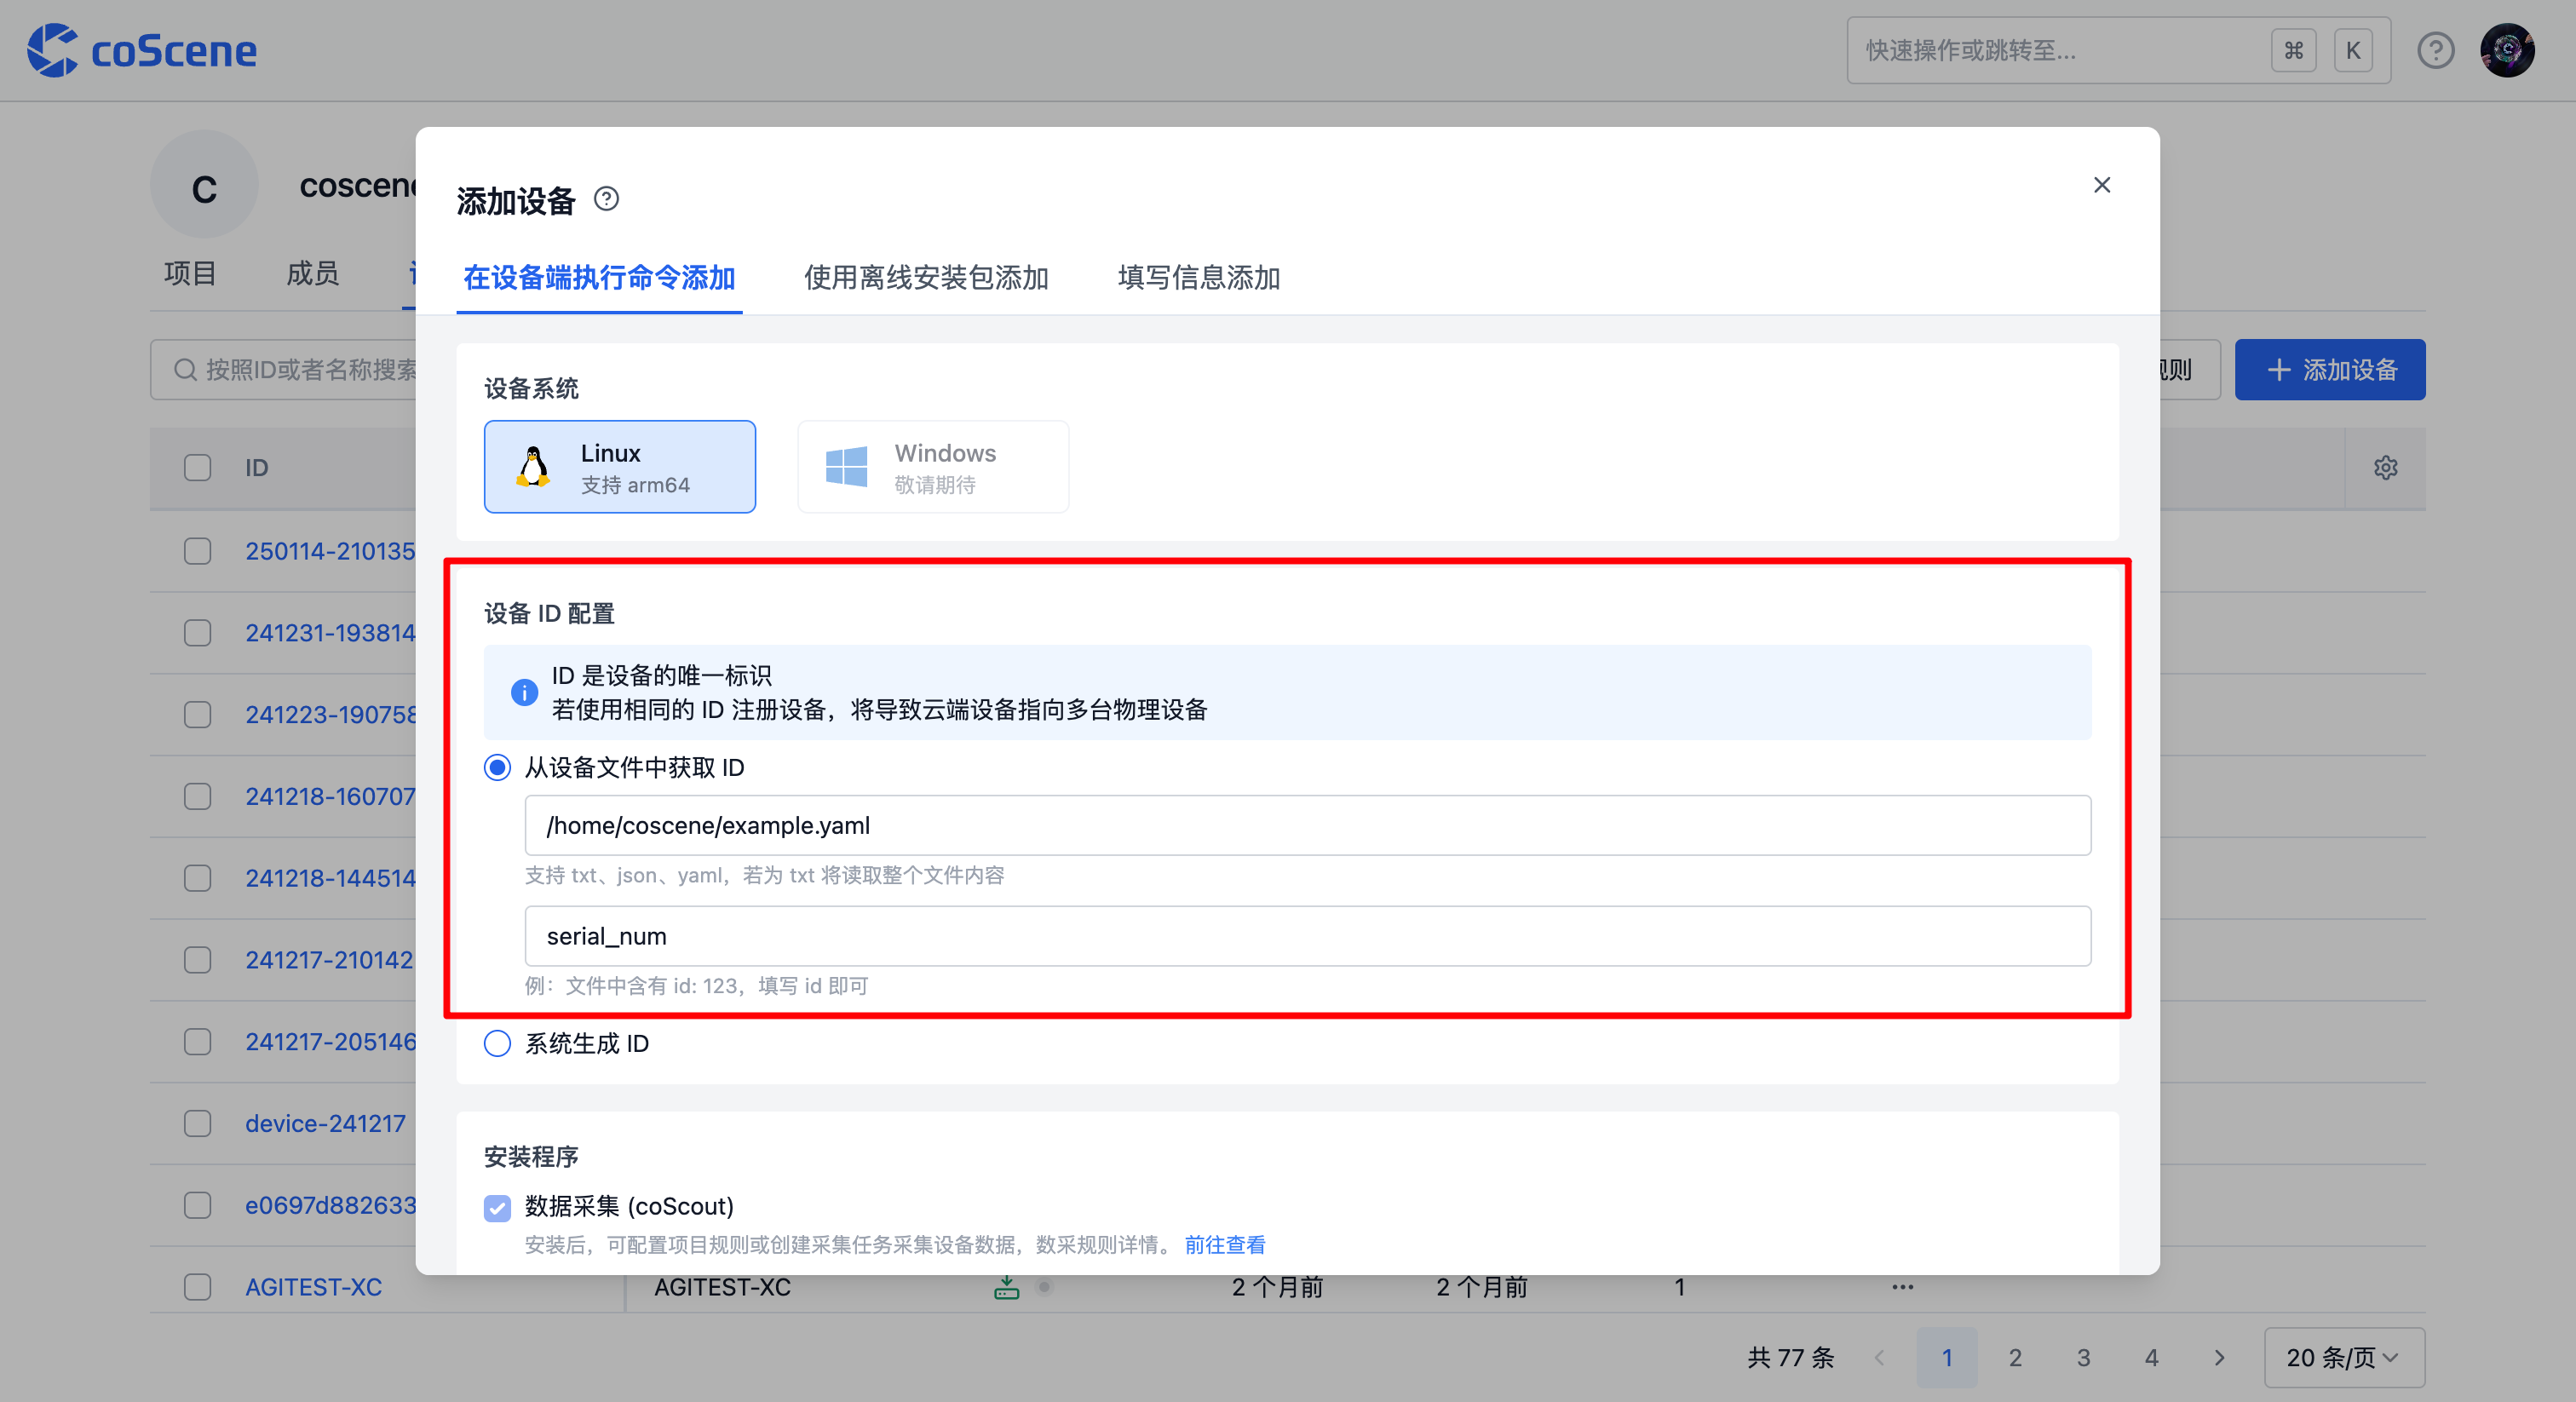Check the 241223-190758 row checkbox
The image size is (2576, 1402).
pyautogui.click(x=198, y=715)
